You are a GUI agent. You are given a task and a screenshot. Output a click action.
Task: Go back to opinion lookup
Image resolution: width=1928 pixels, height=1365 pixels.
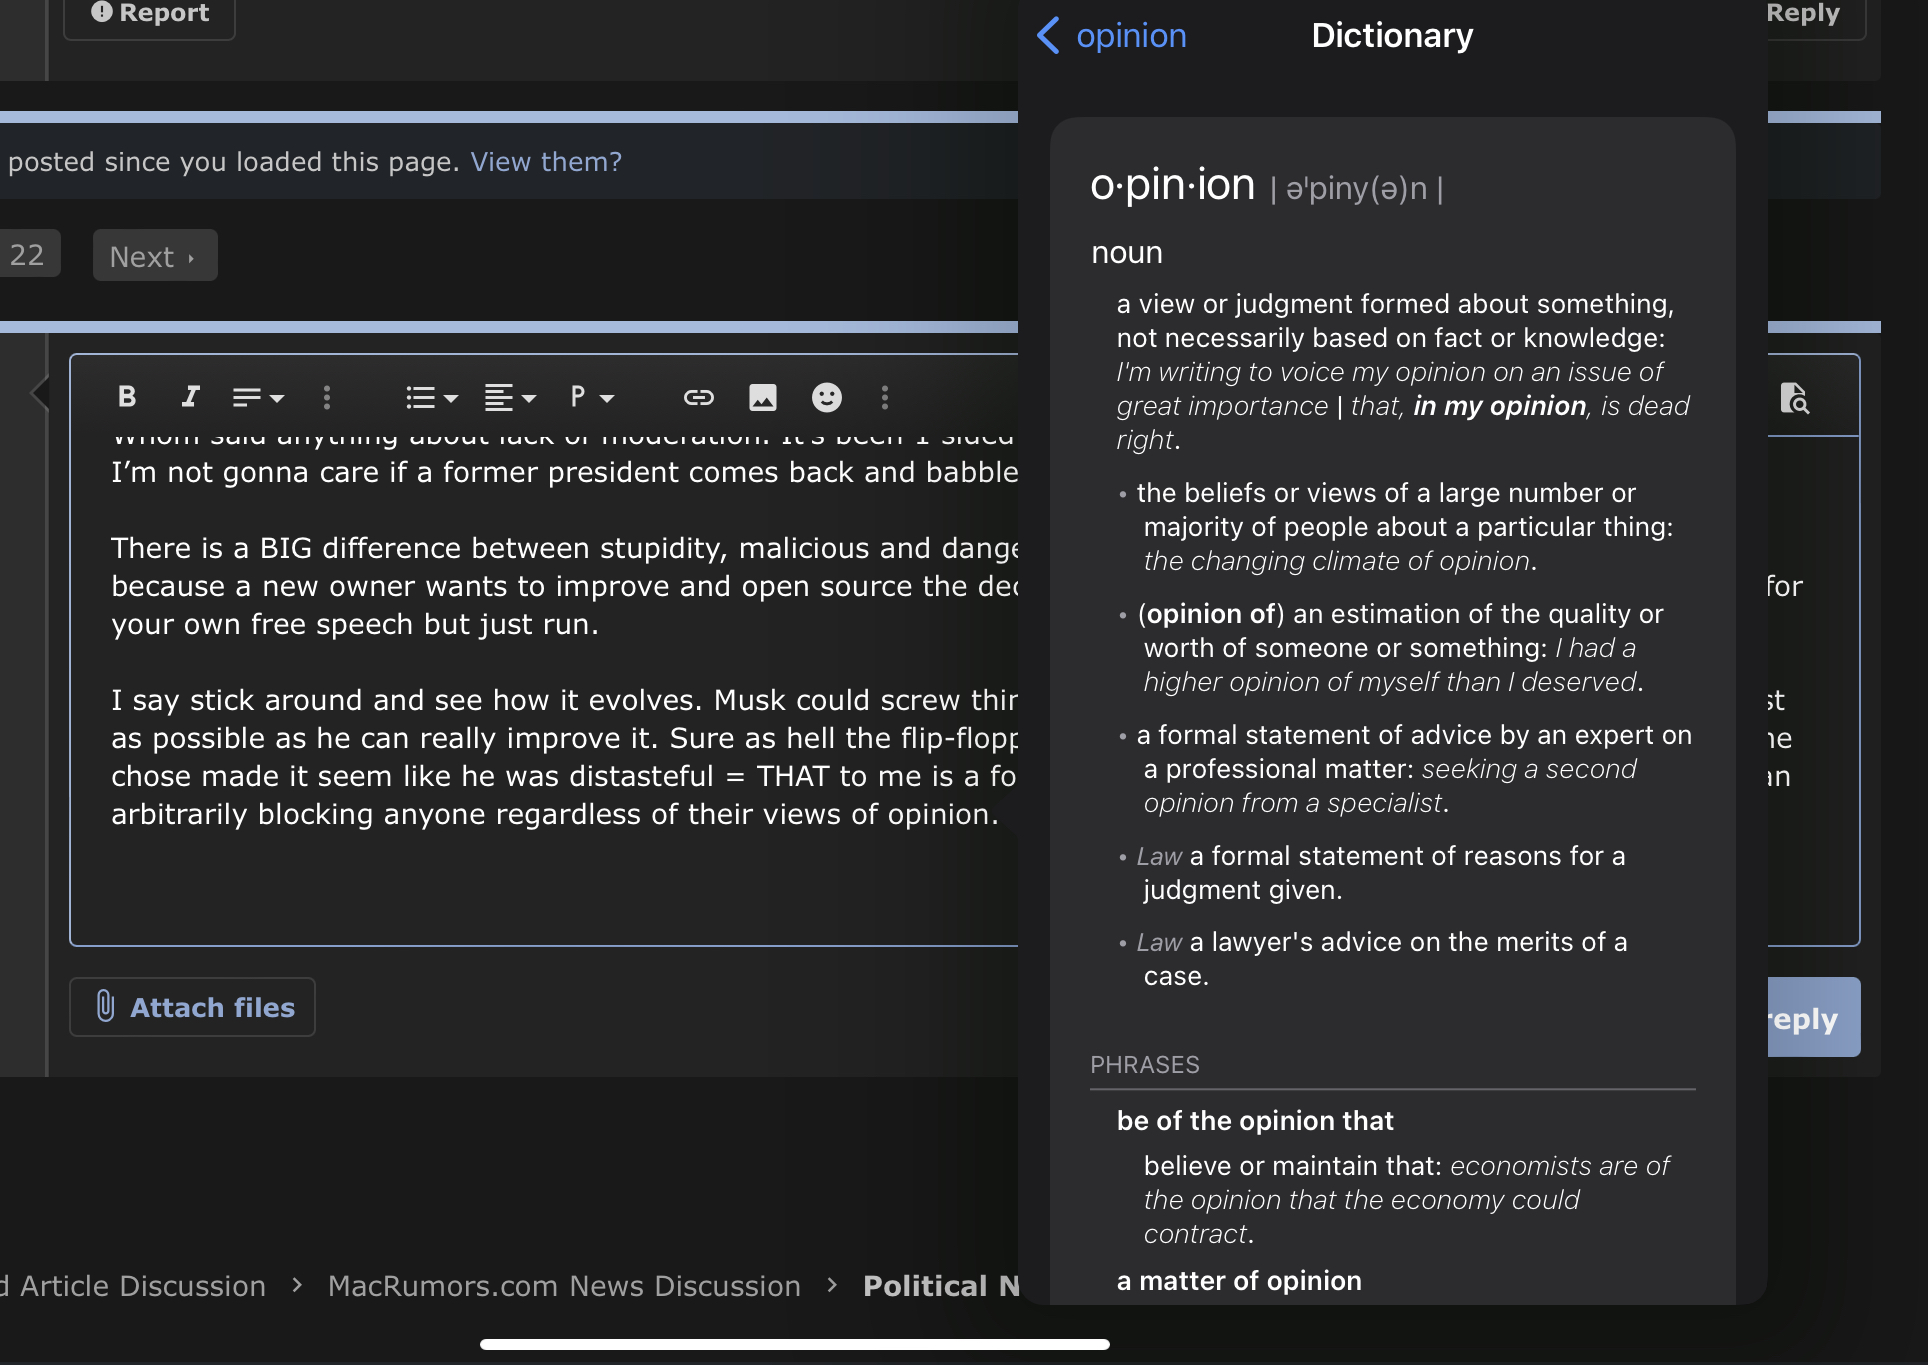pyautogui.click(x=1112, y=36)
